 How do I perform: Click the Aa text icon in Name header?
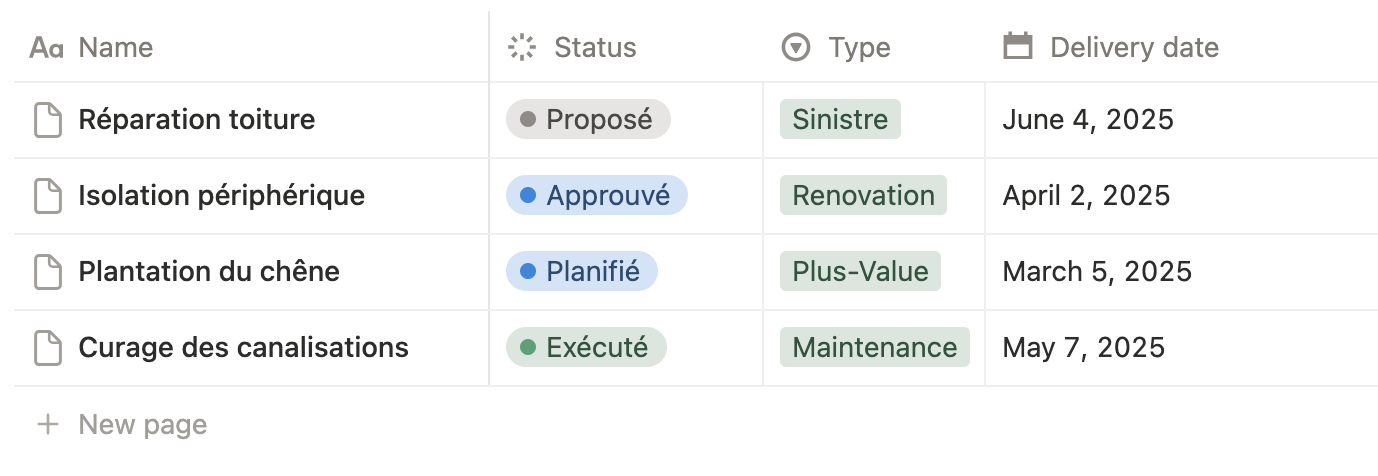point(47,47)
